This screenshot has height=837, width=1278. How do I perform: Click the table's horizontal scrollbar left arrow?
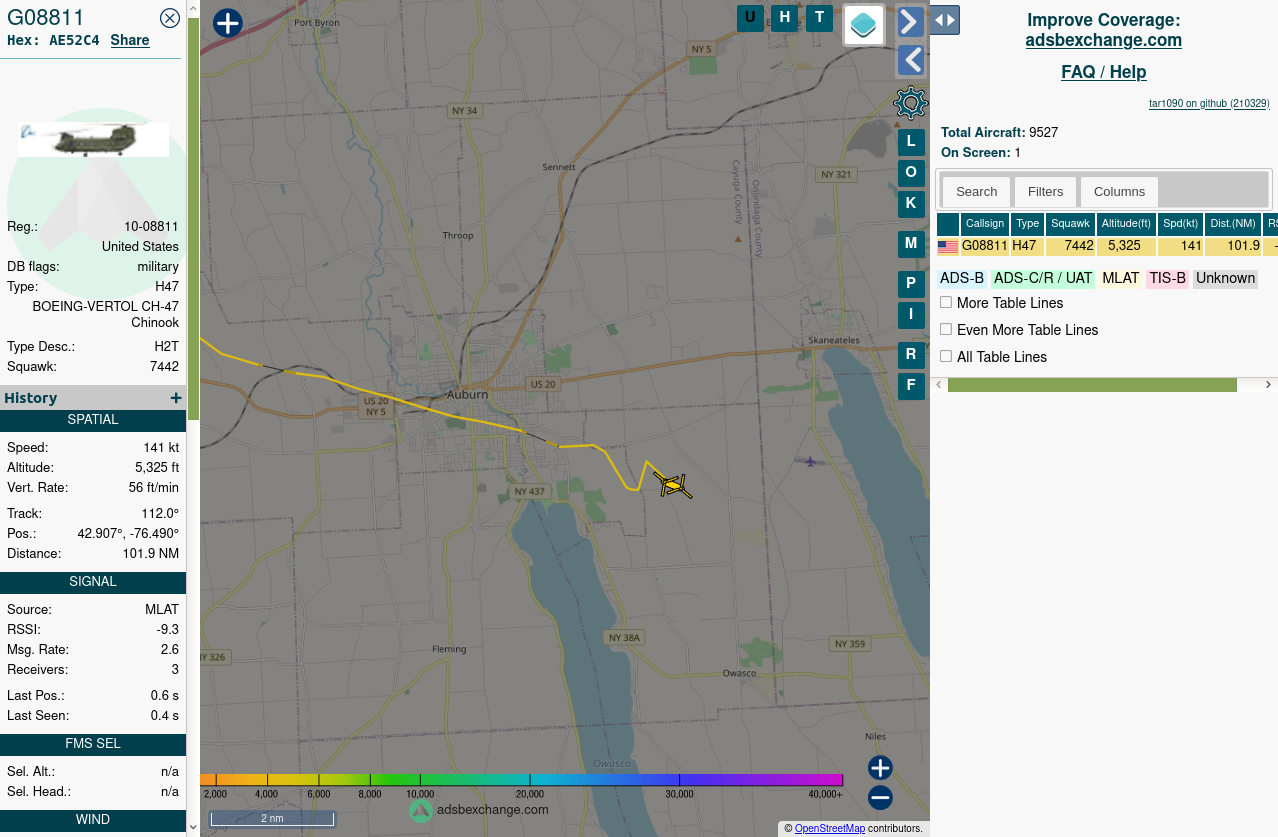tap(938, 385)
